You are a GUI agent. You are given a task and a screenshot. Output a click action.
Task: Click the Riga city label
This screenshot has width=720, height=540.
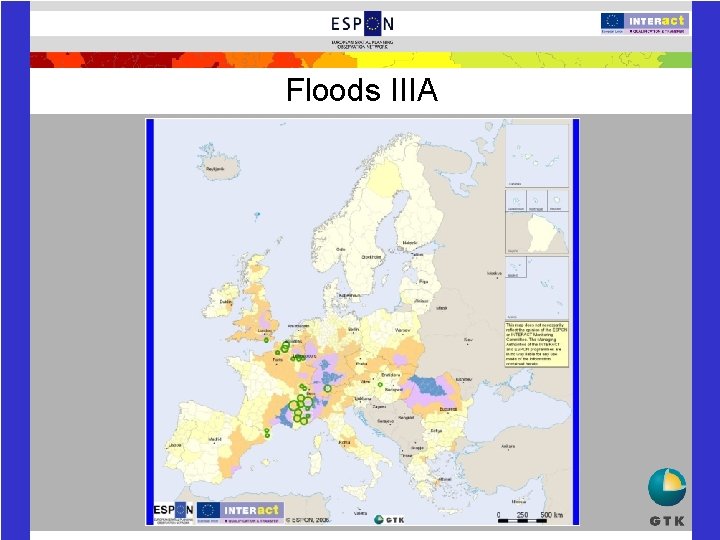(x=423, y=281)
